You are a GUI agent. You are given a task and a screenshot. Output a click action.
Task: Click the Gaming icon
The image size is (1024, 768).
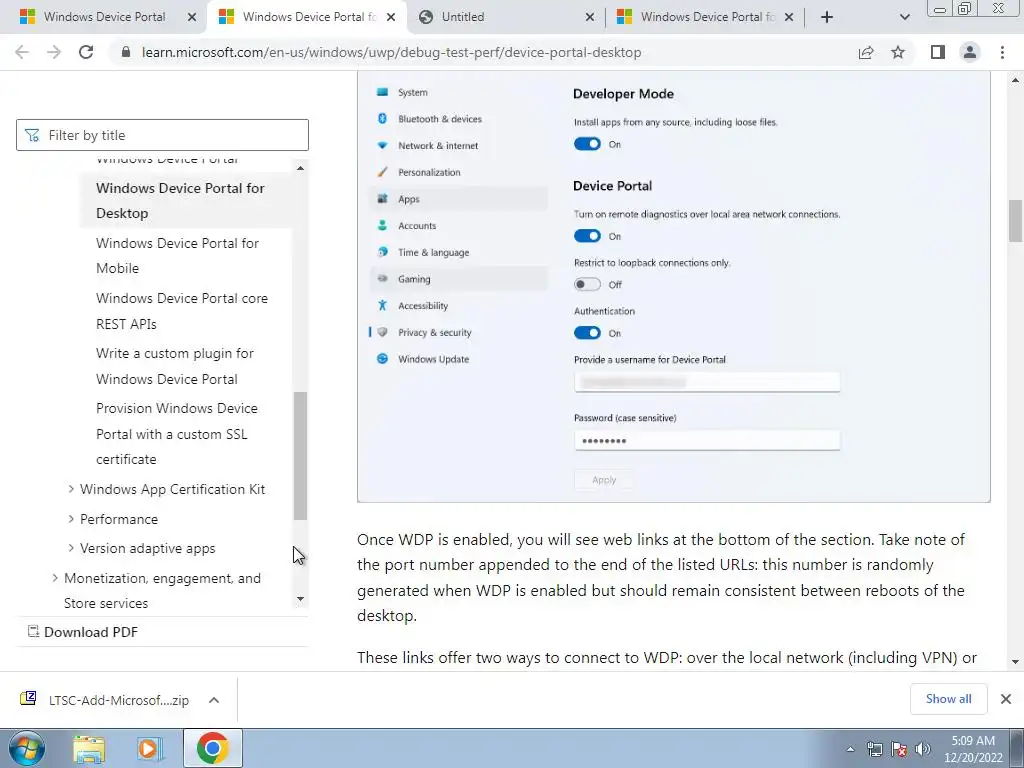(x=383, y=279)
